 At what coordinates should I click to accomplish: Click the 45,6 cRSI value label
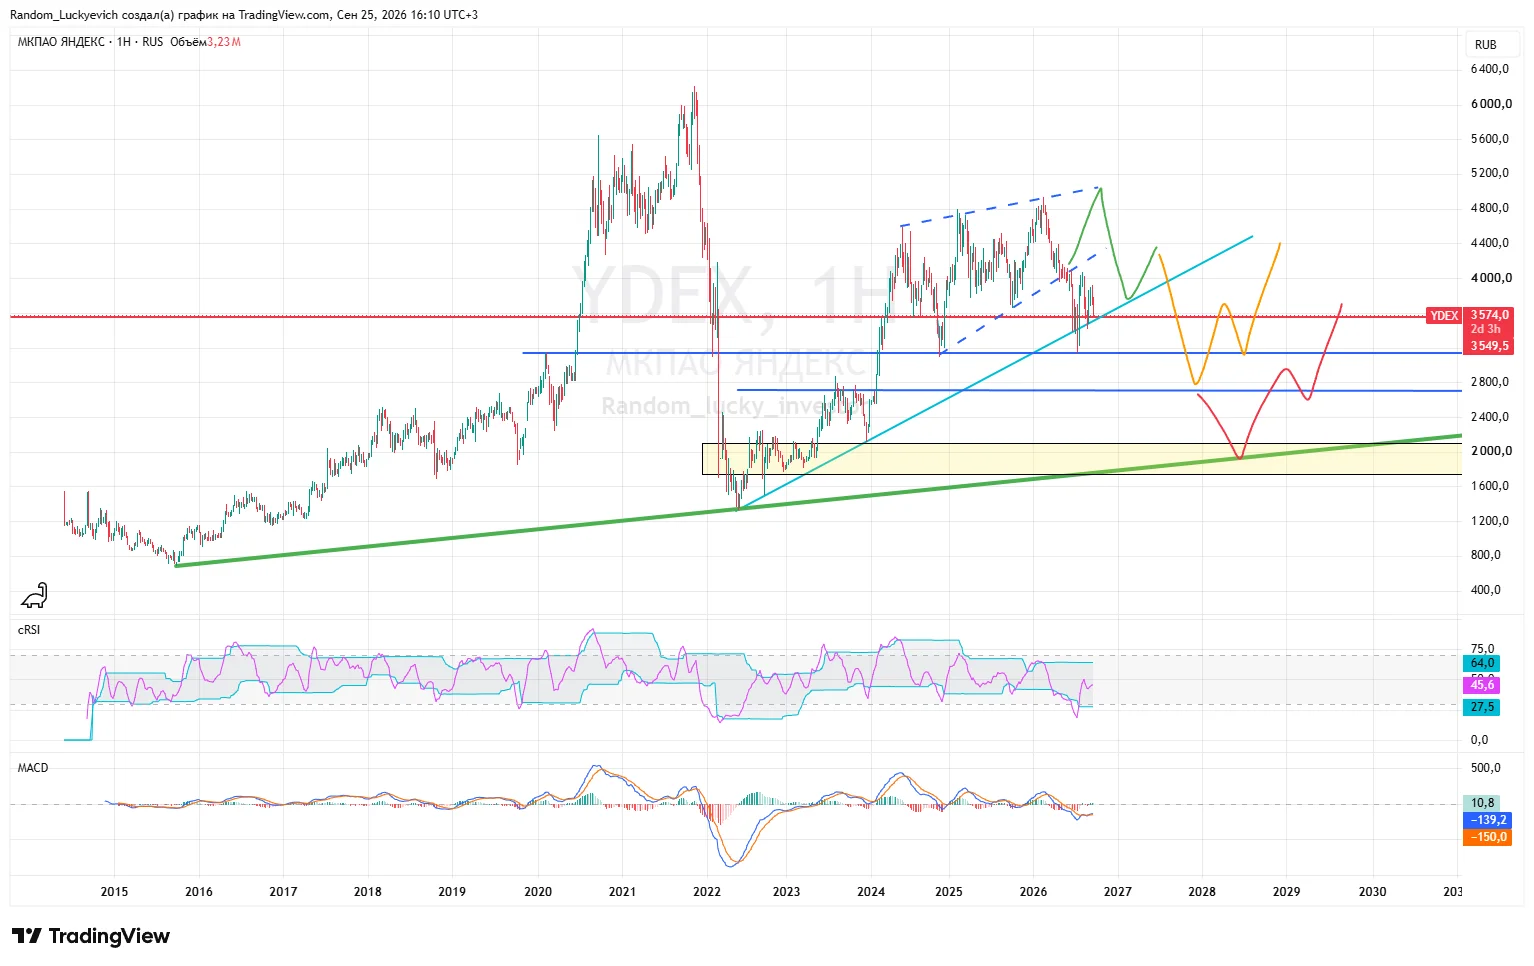tap(1481, 685)
